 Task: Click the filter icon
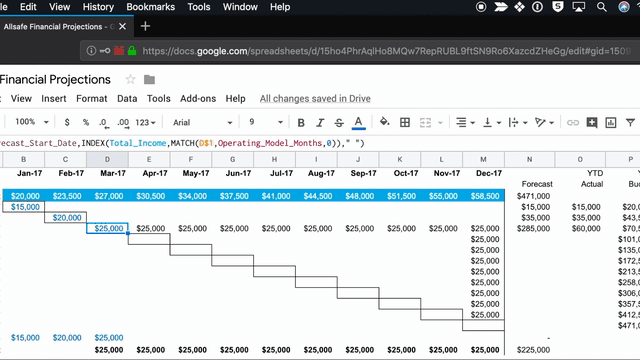(630, 122)
